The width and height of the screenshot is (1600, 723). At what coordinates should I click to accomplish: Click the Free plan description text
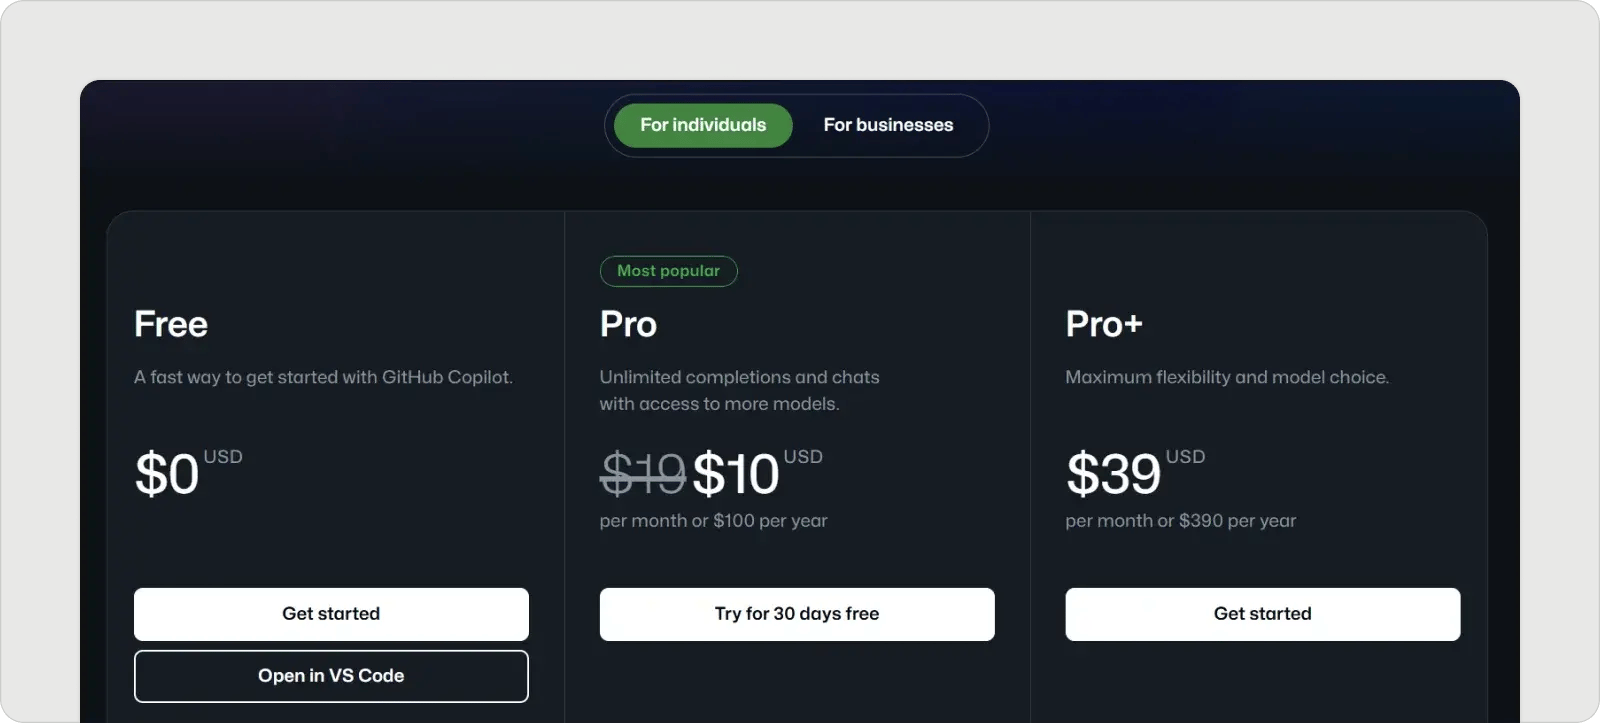pyautogui.click(x=323, y=377)
